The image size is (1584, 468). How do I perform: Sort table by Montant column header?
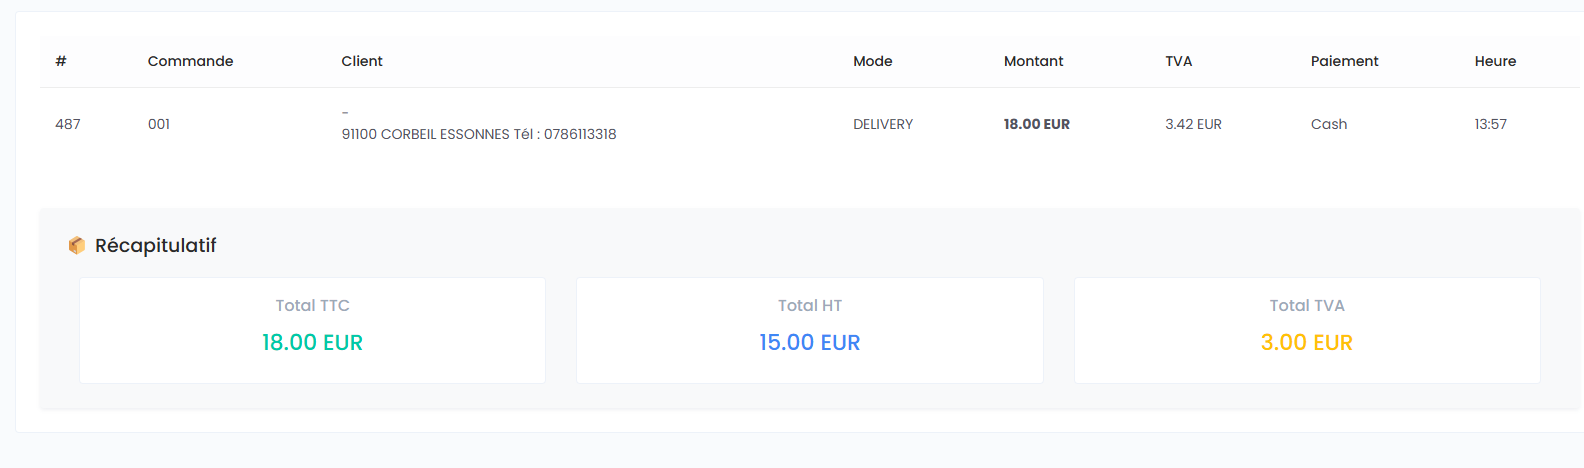pos(1033,61)
